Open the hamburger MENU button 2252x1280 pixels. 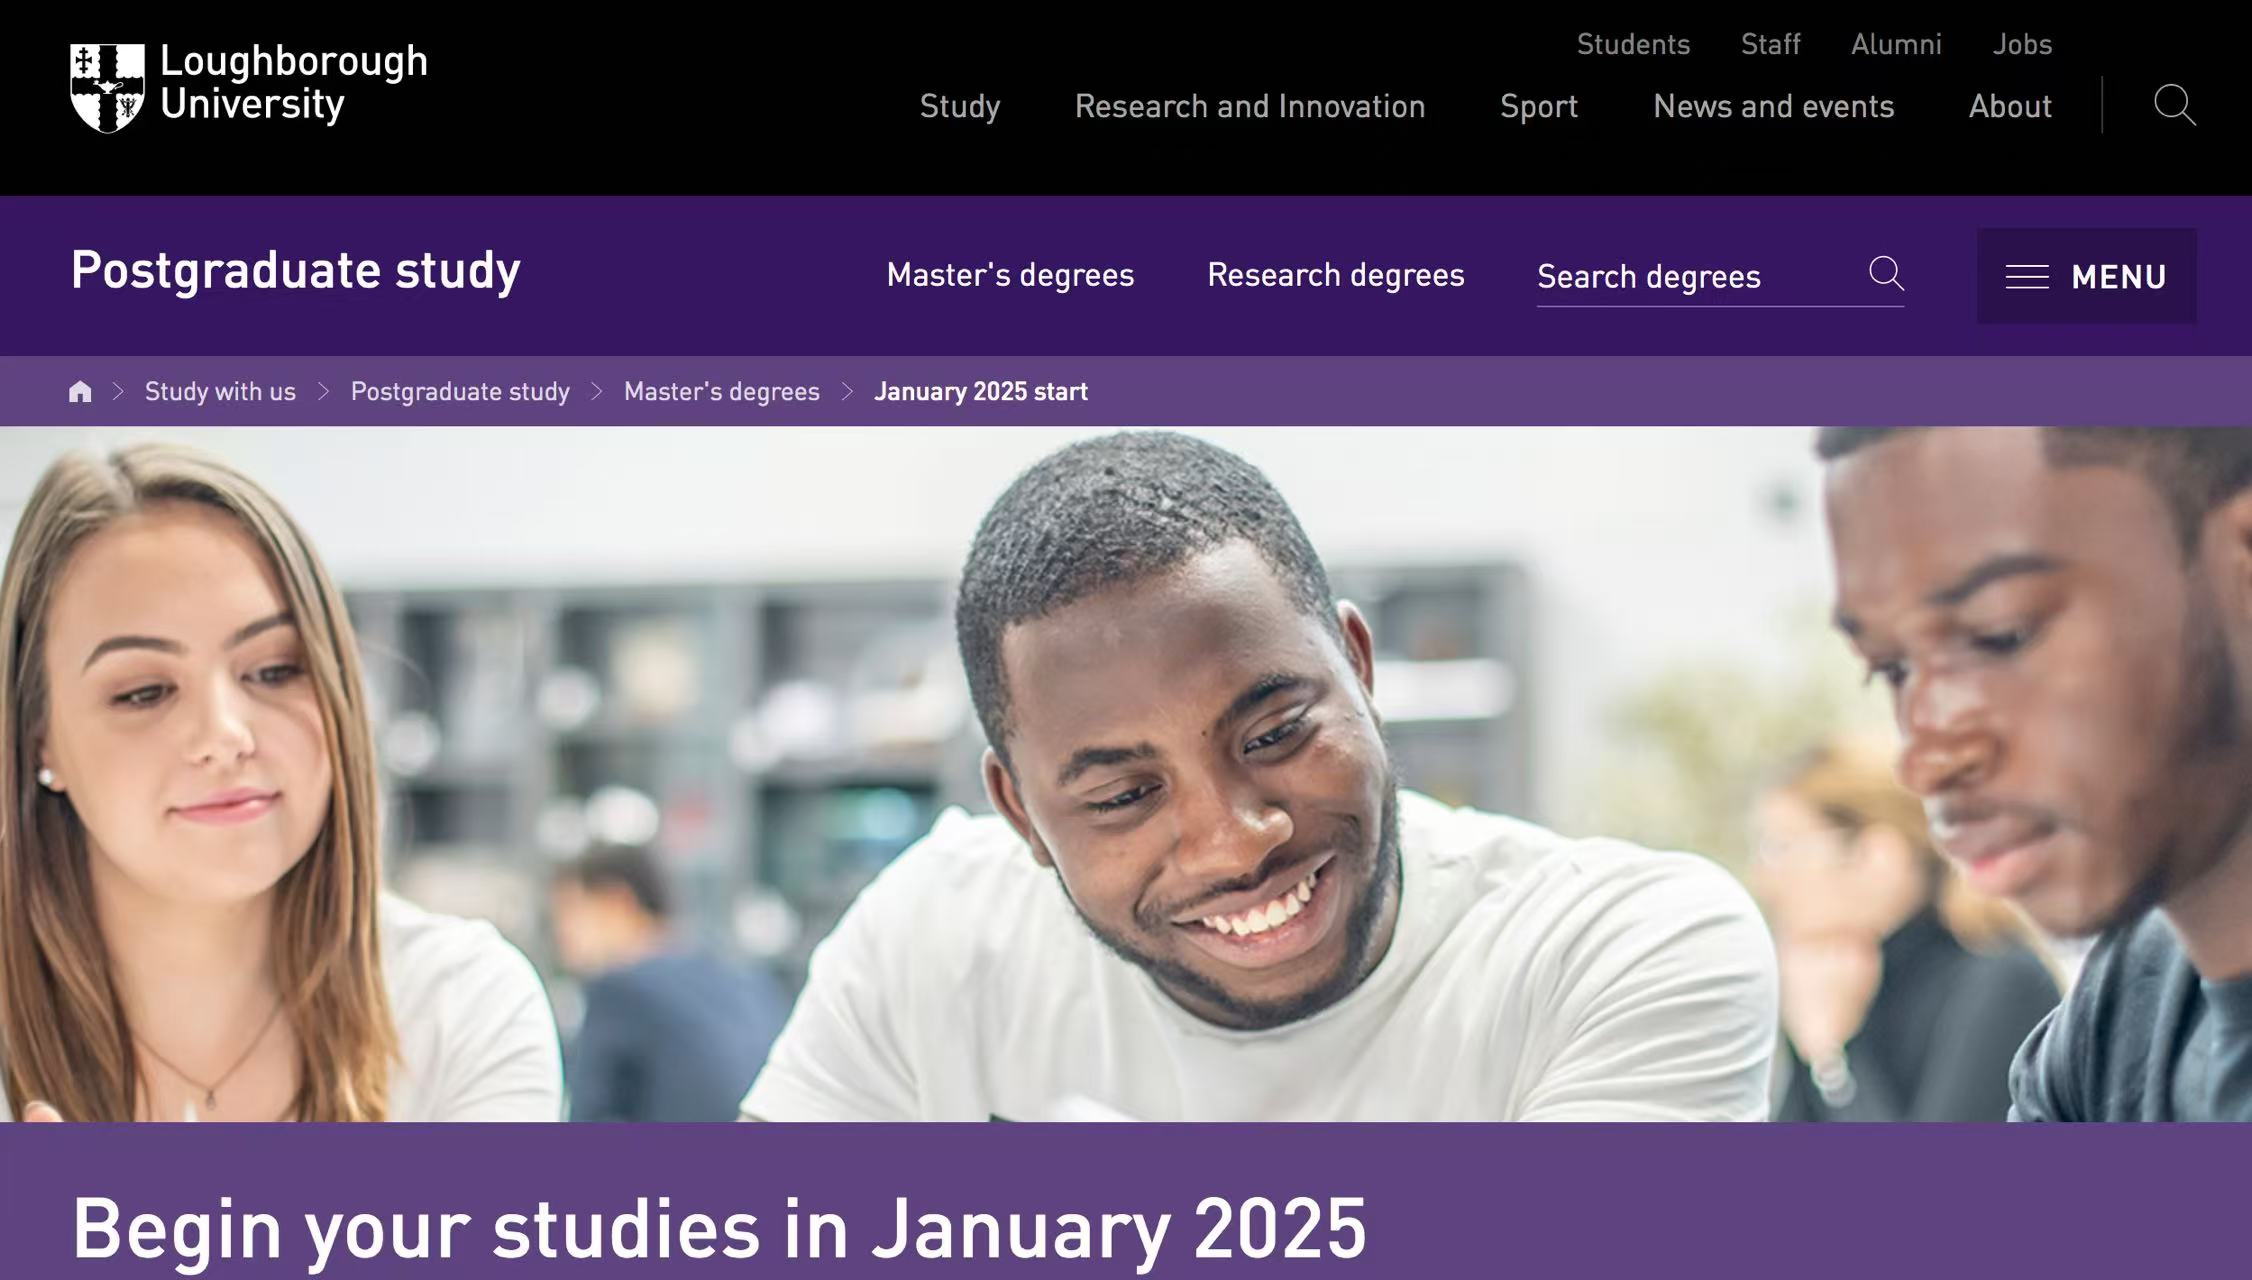2086,276
